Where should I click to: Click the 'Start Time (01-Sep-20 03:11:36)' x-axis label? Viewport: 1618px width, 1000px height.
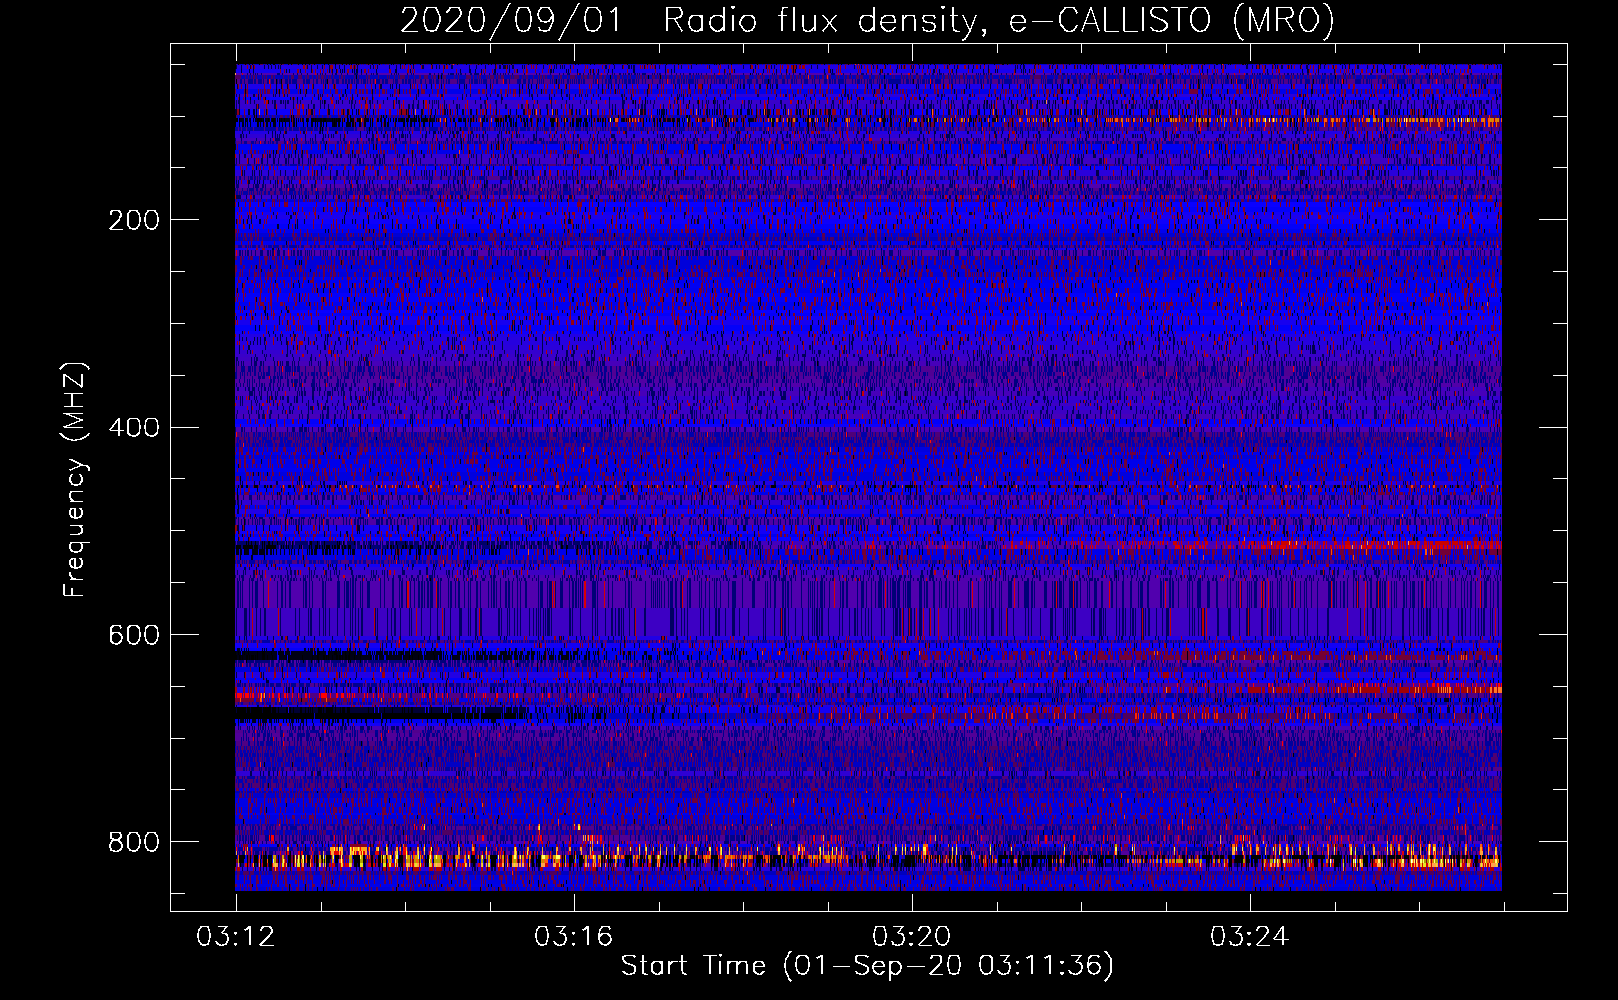pos(867,966)
